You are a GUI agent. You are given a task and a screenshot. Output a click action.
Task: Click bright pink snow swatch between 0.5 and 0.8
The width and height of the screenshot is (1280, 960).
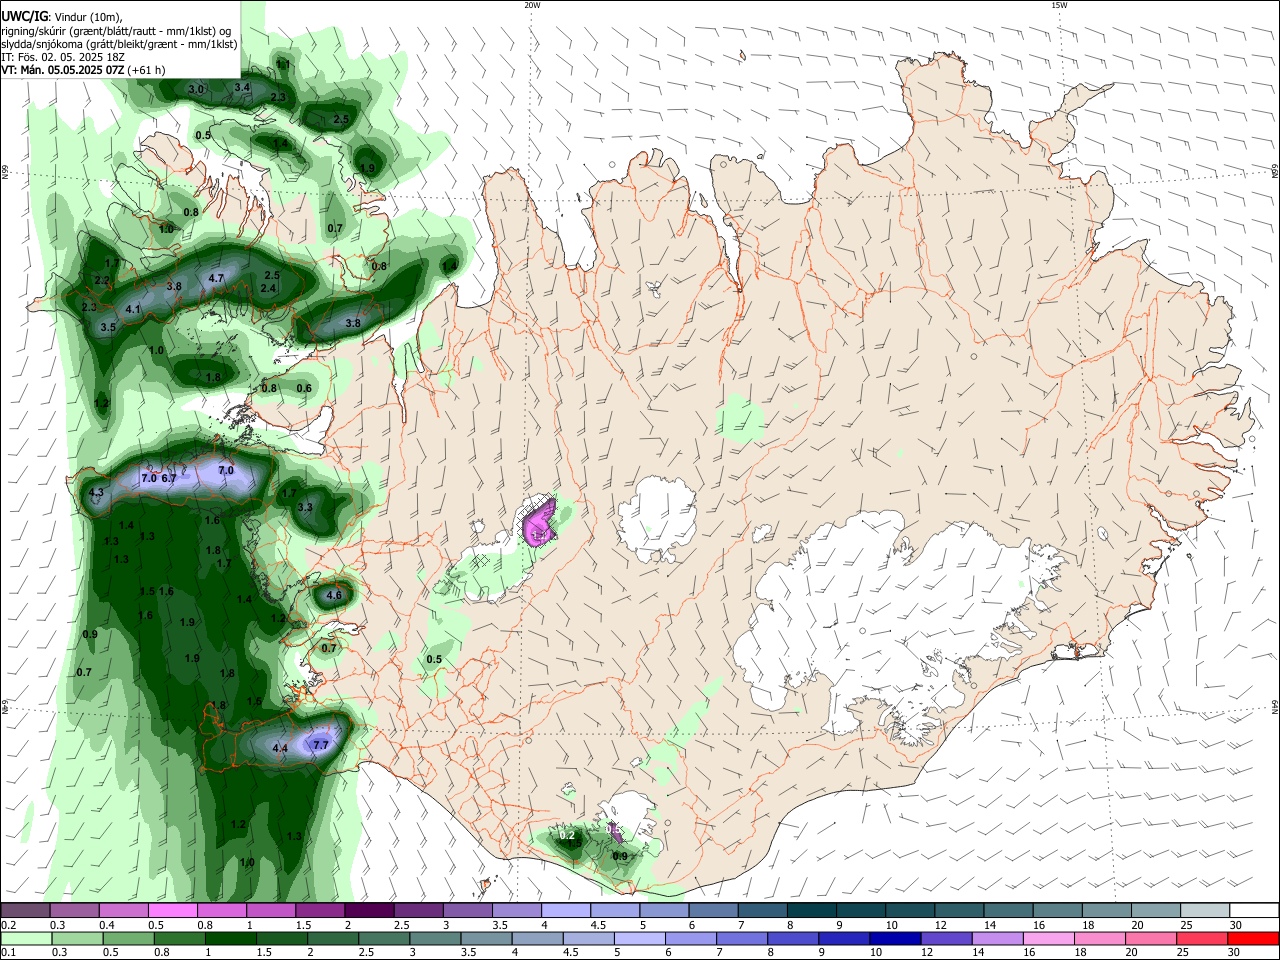[x=173, y=910]
